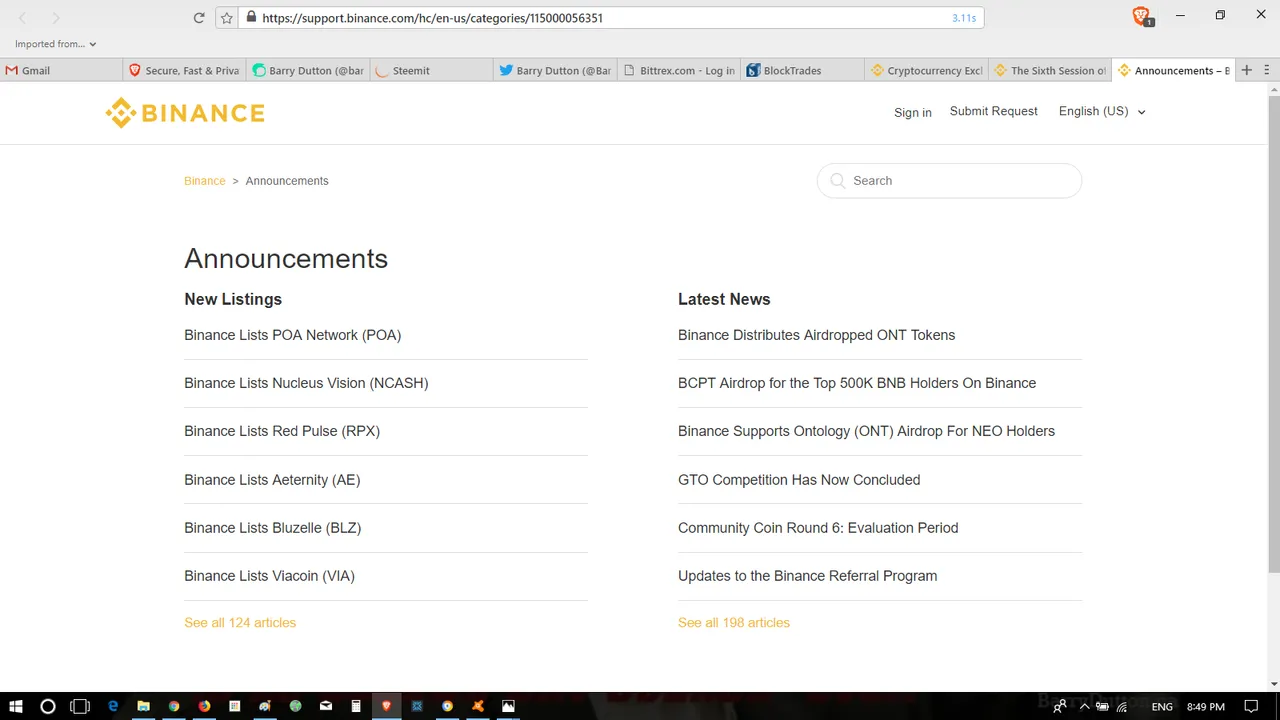This screenshot has width=1280, height=720.
Task: Go back with the browser back arrow
Action: tap(23, 18)
